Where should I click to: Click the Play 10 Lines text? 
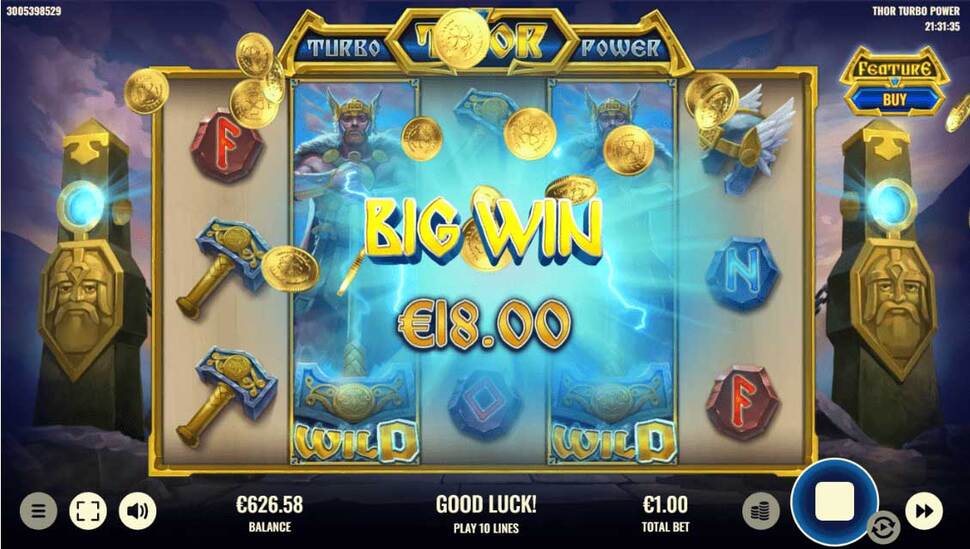(486, 529)
